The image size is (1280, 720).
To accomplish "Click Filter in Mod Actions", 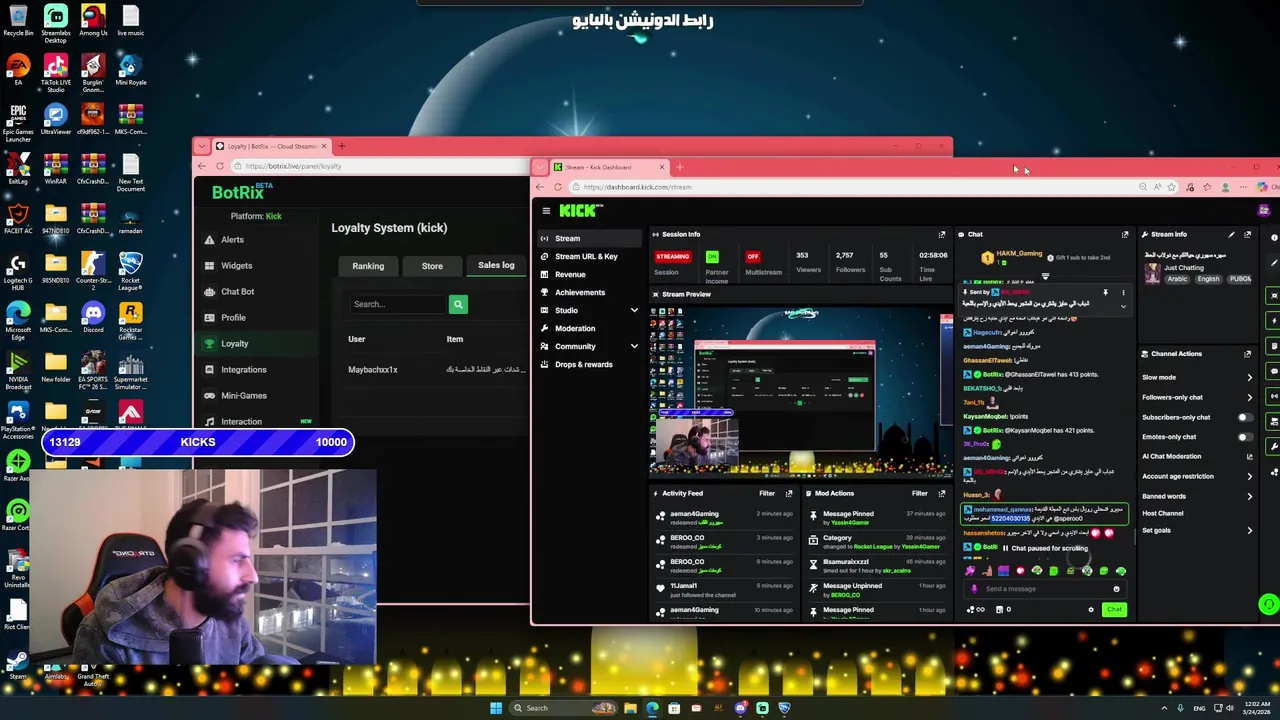I will click(920, 493).
